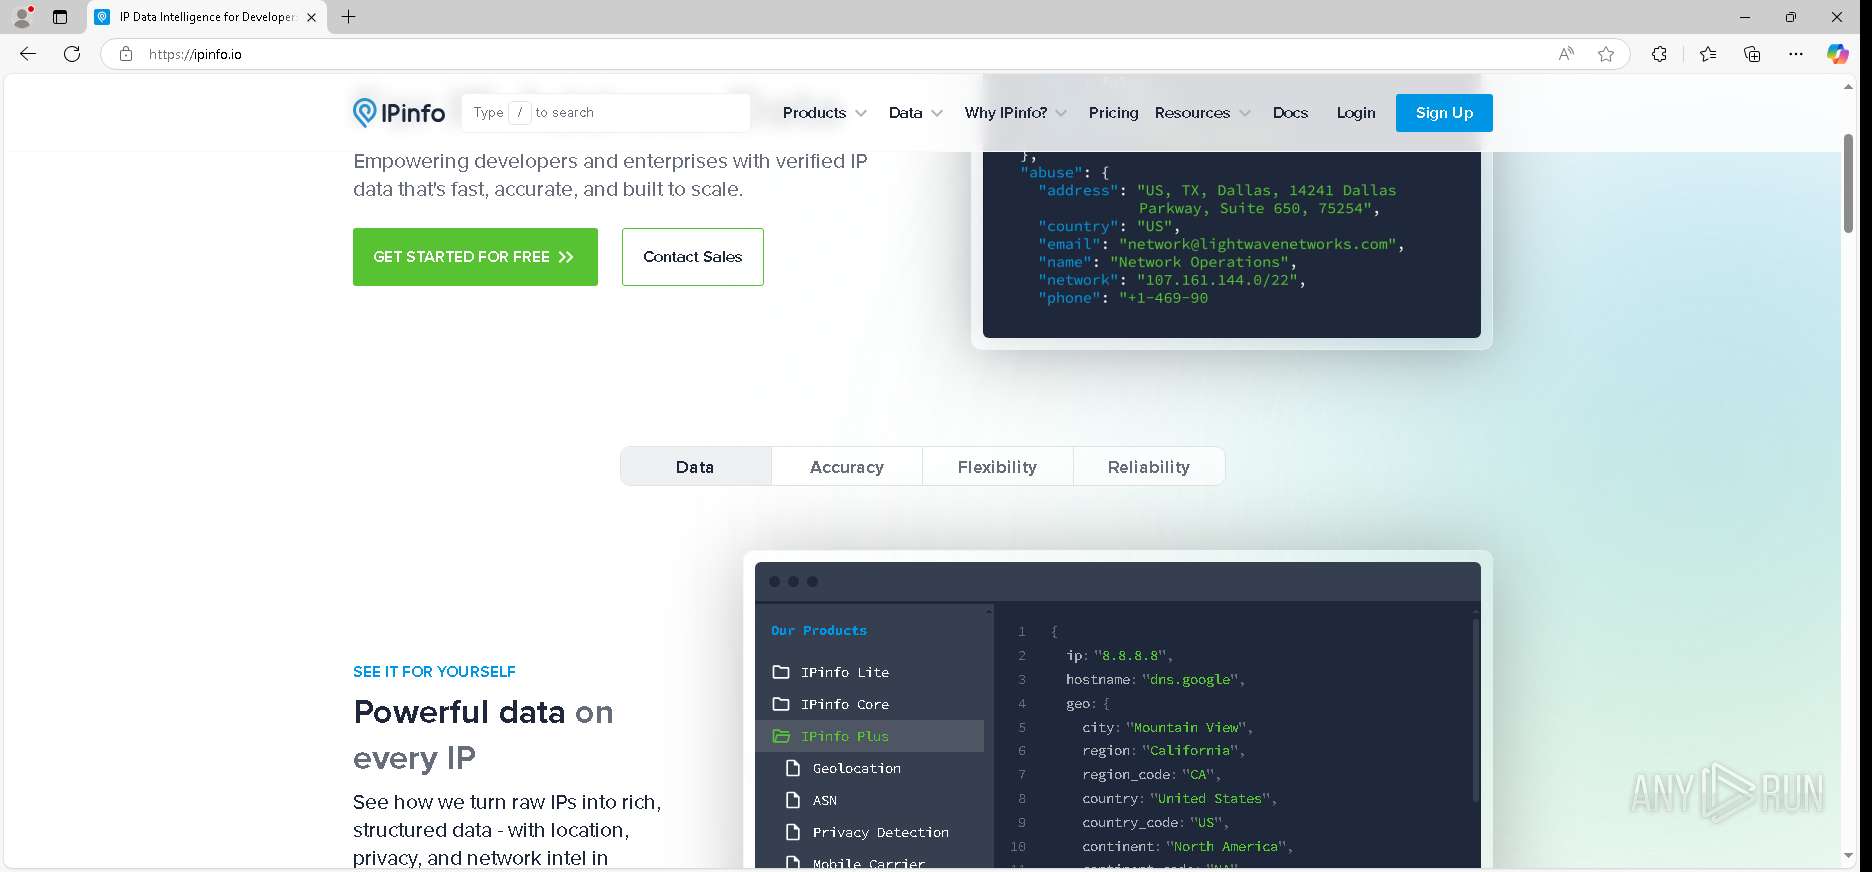Switch to the Reliability tab
1872x872 pixels.
click(1149, 467)
